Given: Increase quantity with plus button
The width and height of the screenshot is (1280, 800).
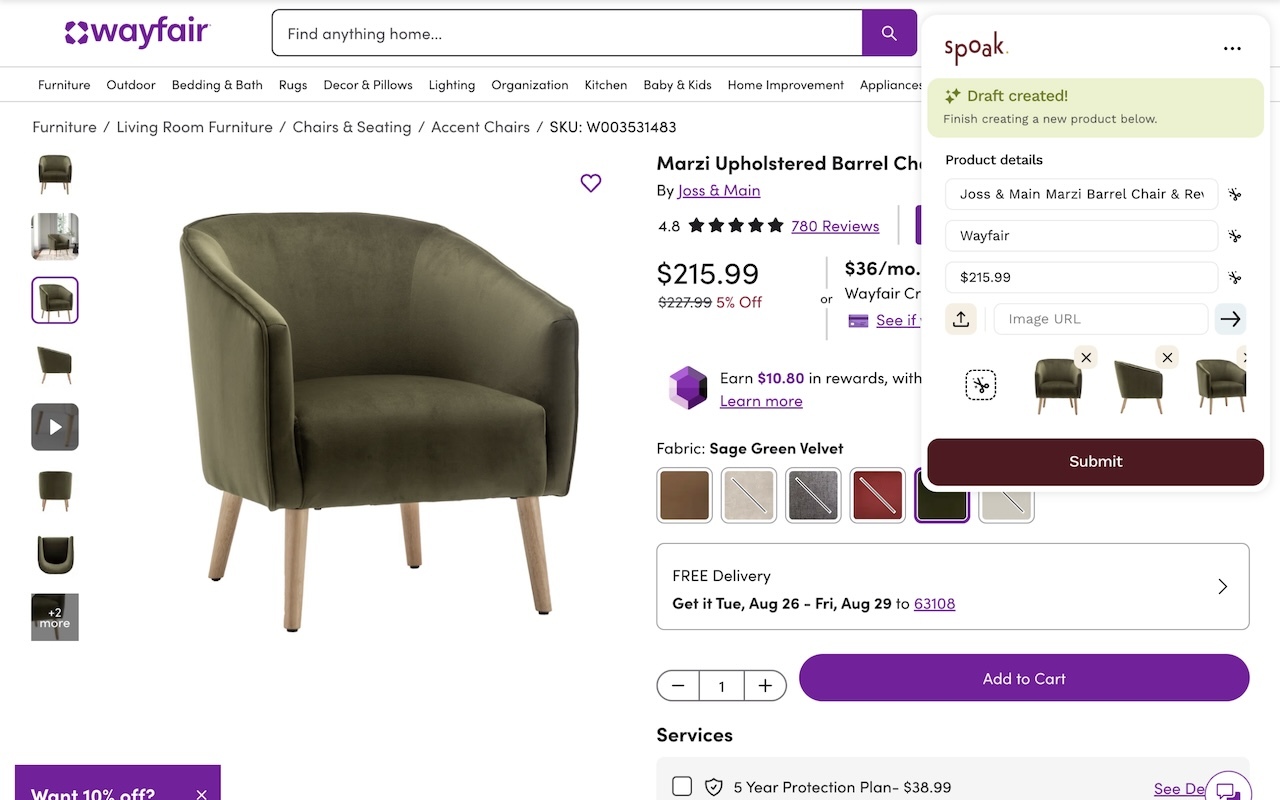Looking at the screenshot, I should point(765,685).
